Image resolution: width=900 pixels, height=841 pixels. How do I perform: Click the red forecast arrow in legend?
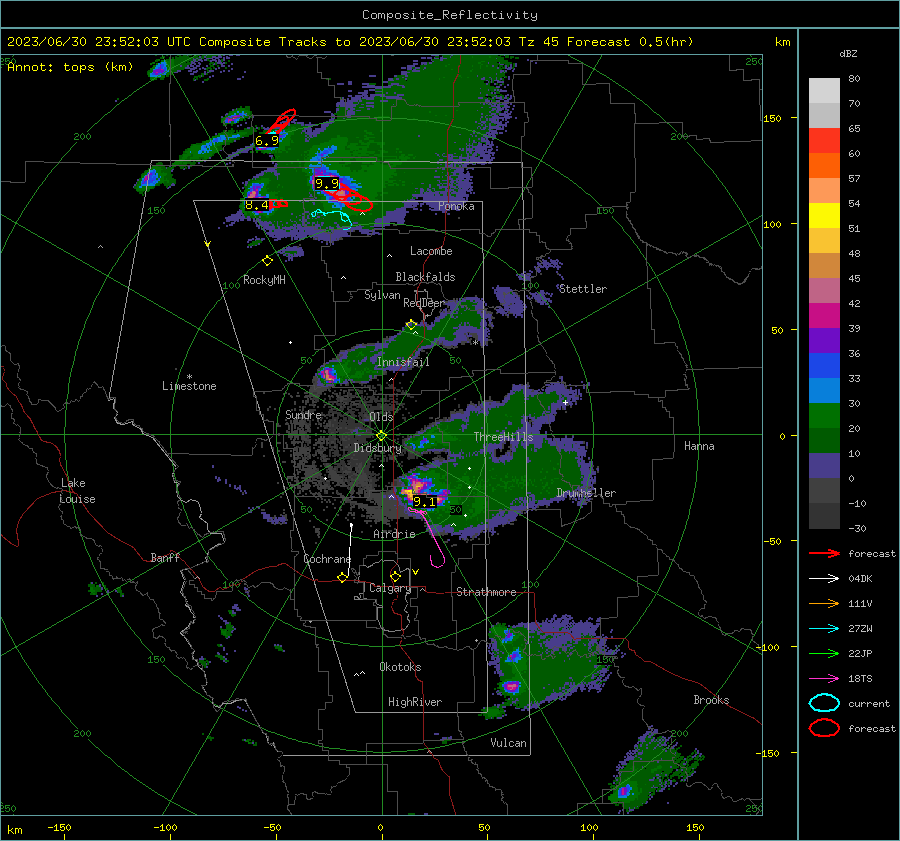pyautogui.click(x=824, y=553)
